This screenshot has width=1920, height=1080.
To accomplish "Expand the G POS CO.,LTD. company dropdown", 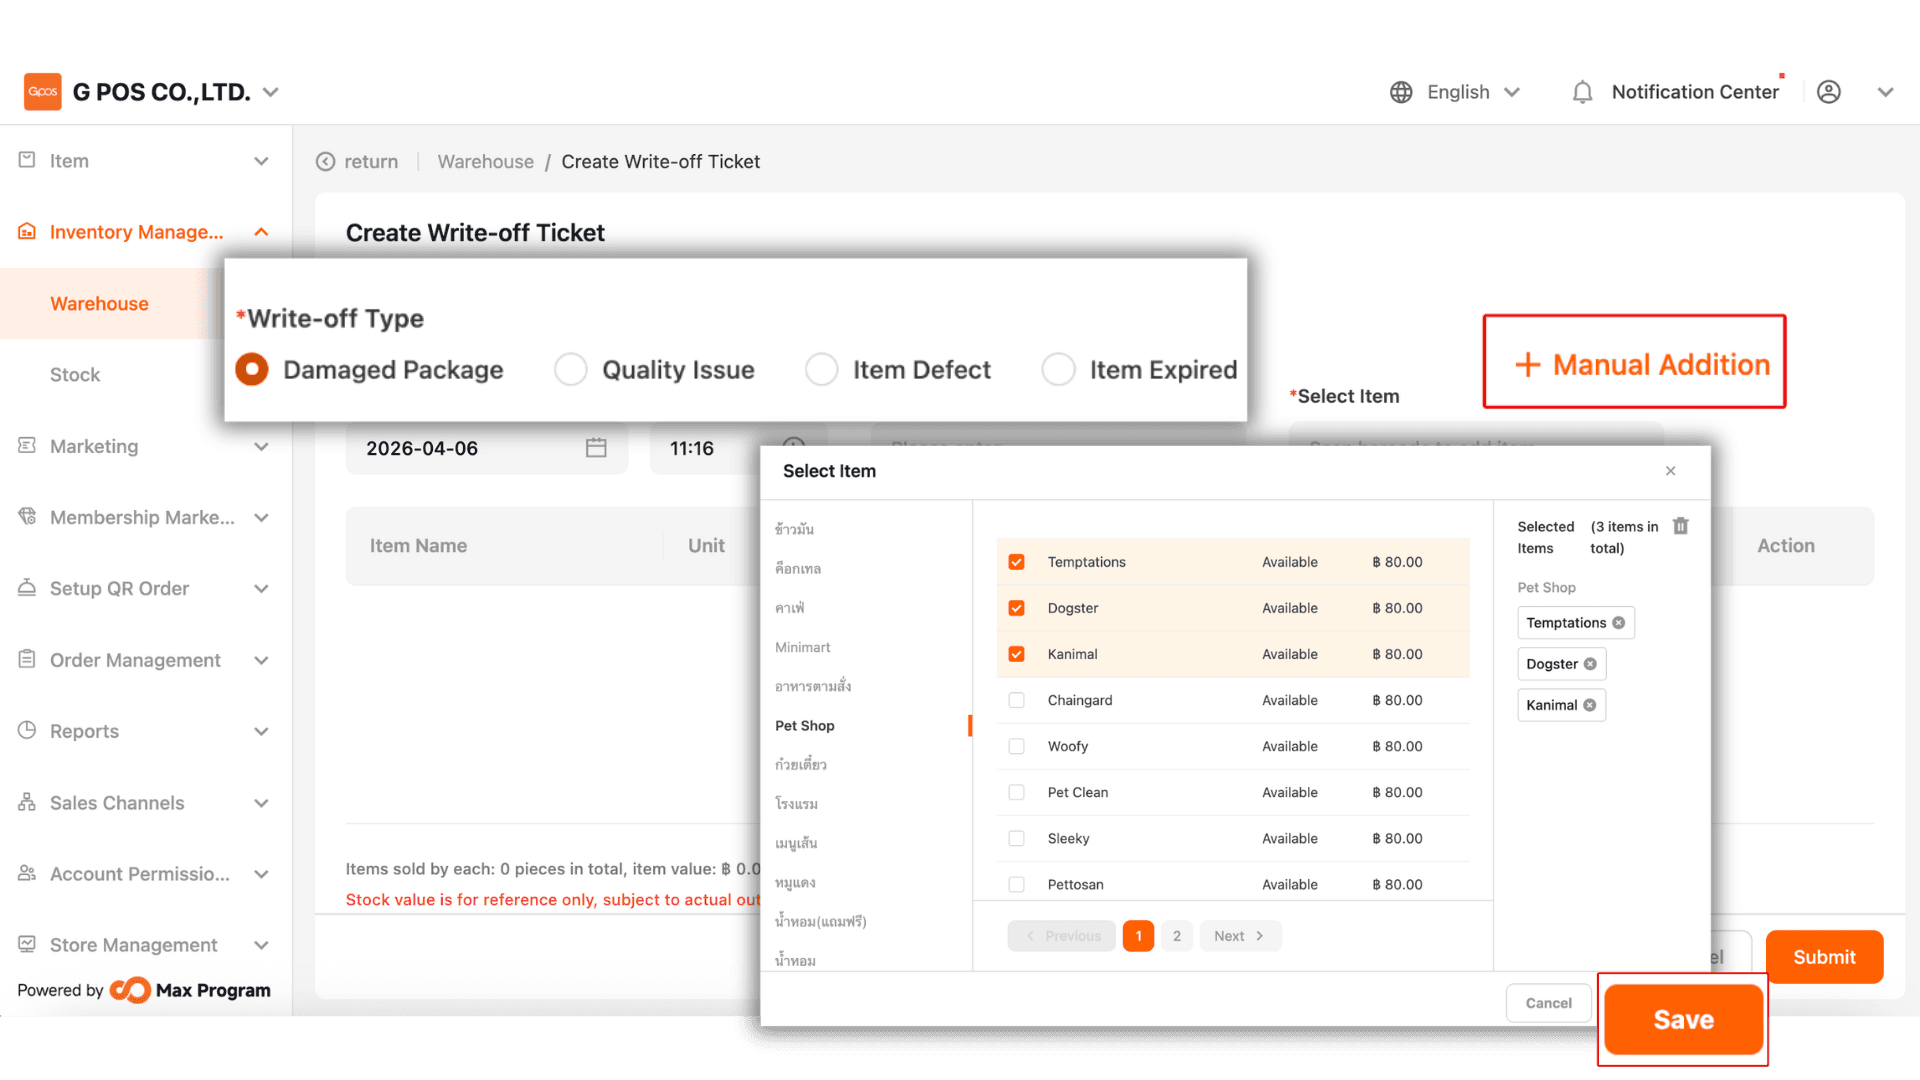I will (x=270, y=92).
